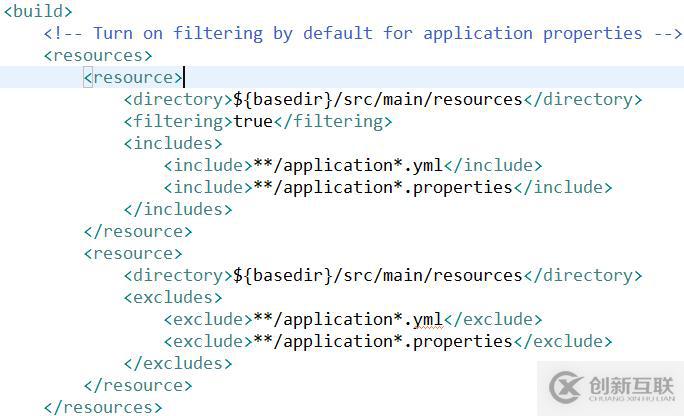This screenshot has width=684, height=416.
Task: Click the resource closing tag below includes
Action: coord(138,231)
